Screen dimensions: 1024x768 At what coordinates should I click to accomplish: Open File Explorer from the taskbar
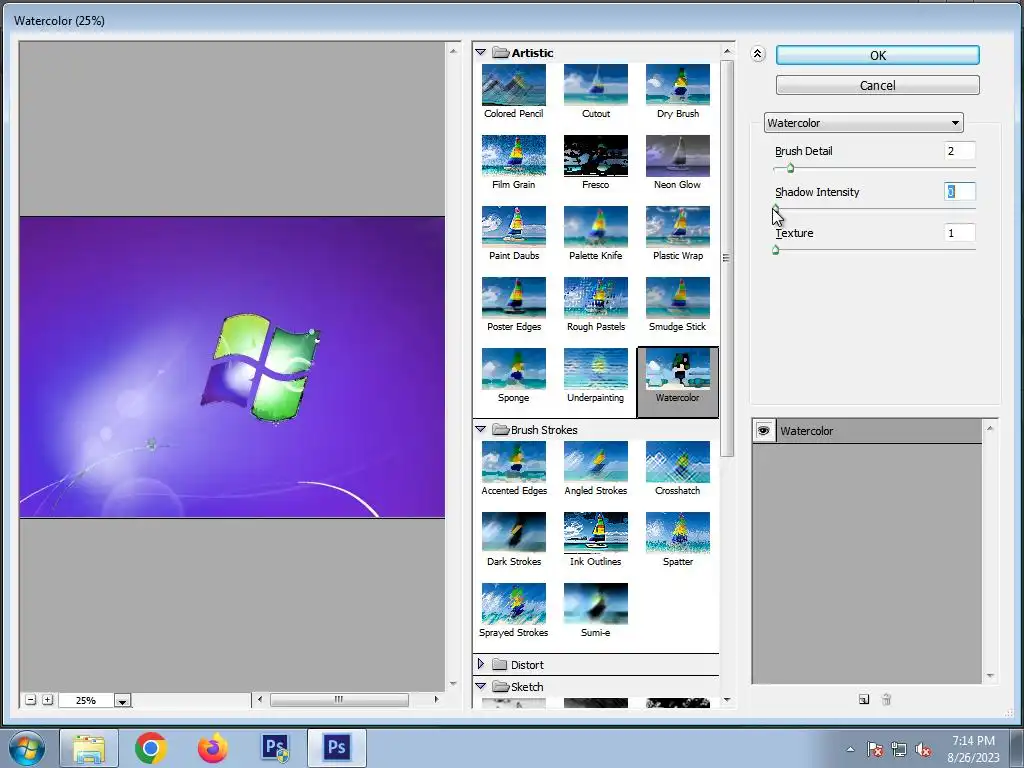pyautogui.click(x=89, y=748)
